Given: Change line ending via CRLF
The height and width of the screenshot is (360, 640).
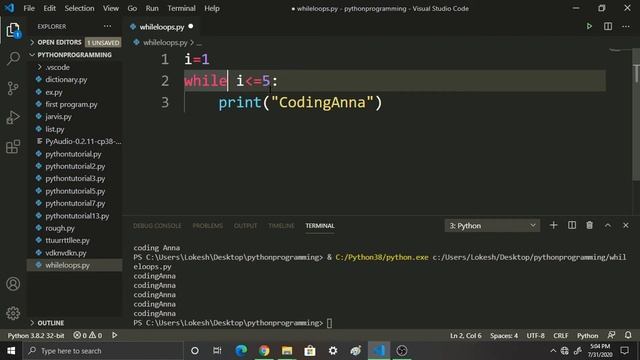Looking at the screenshot, I should 561,335.
